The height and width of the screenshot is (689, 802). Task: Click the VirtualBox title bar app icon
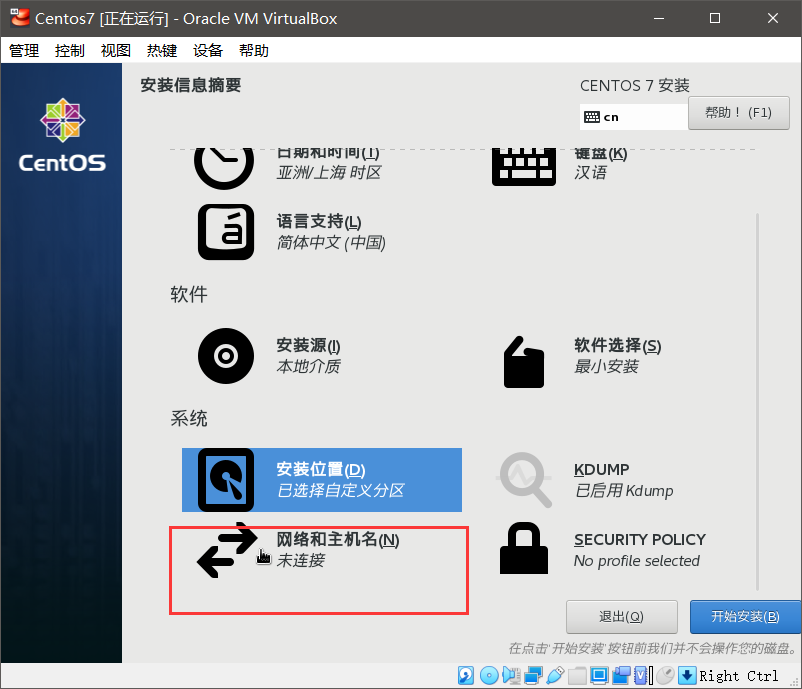coord(20,18)
